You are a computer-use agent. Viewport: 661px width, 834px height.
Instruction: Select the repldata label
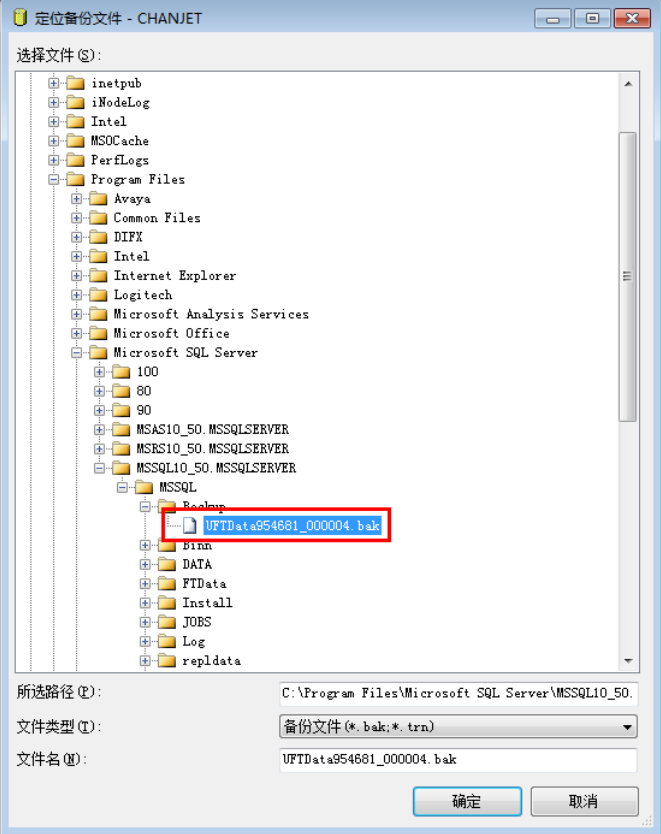[x=212, y=661]
